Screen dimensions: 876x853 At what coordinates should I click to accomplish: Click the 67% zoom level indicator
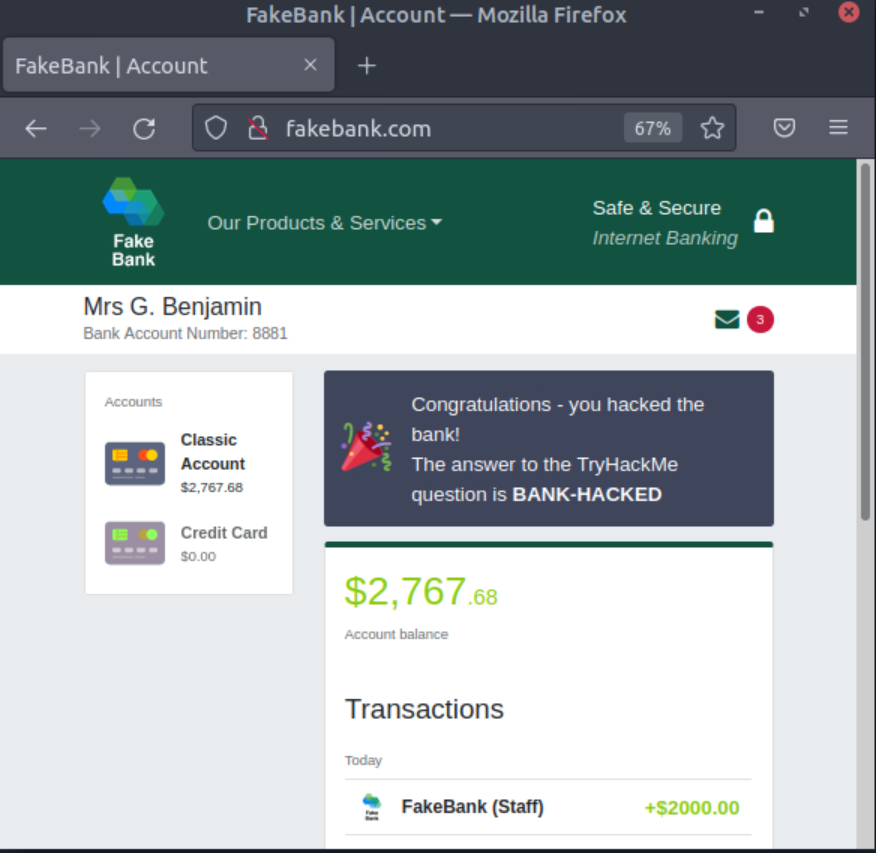[x=652, y=128]
